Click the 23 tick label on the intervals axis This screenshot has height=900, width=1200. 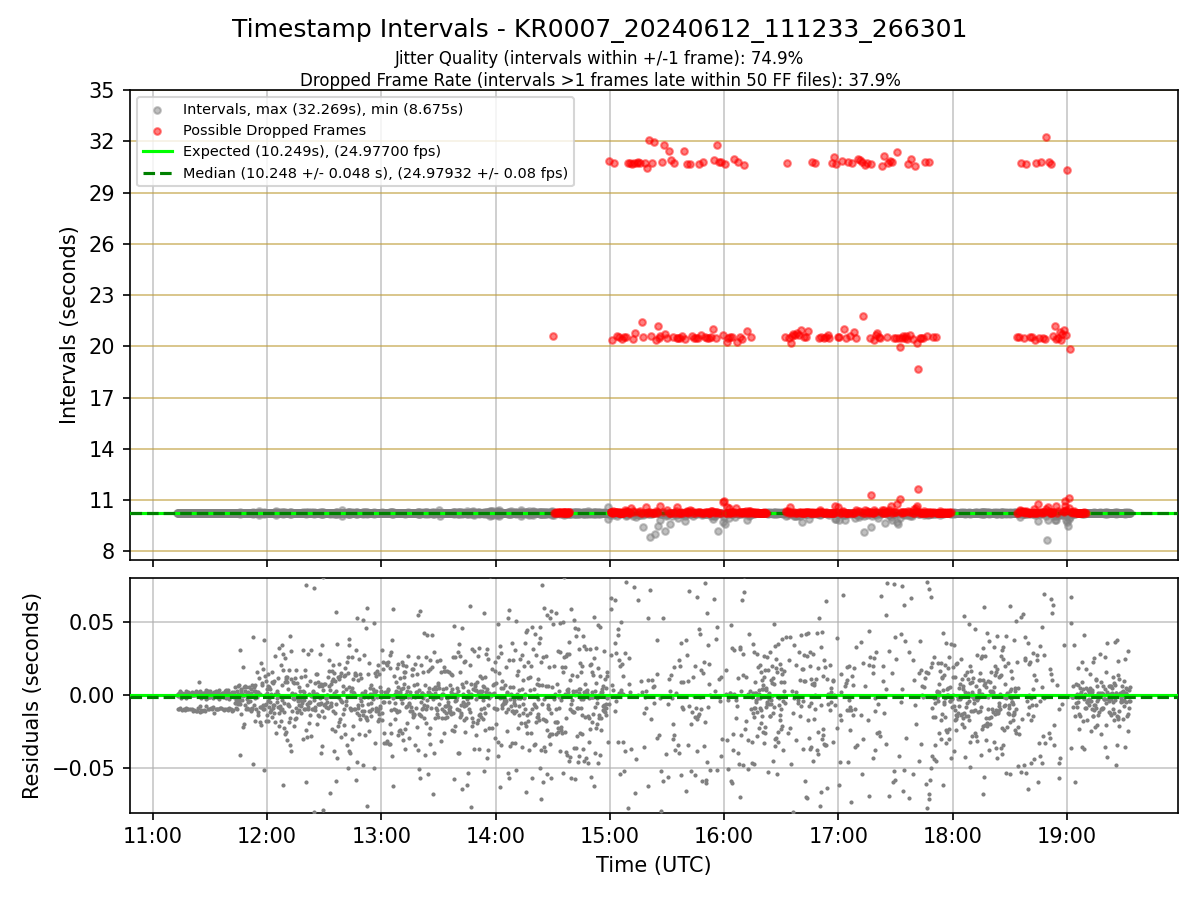tap(103, 295)
